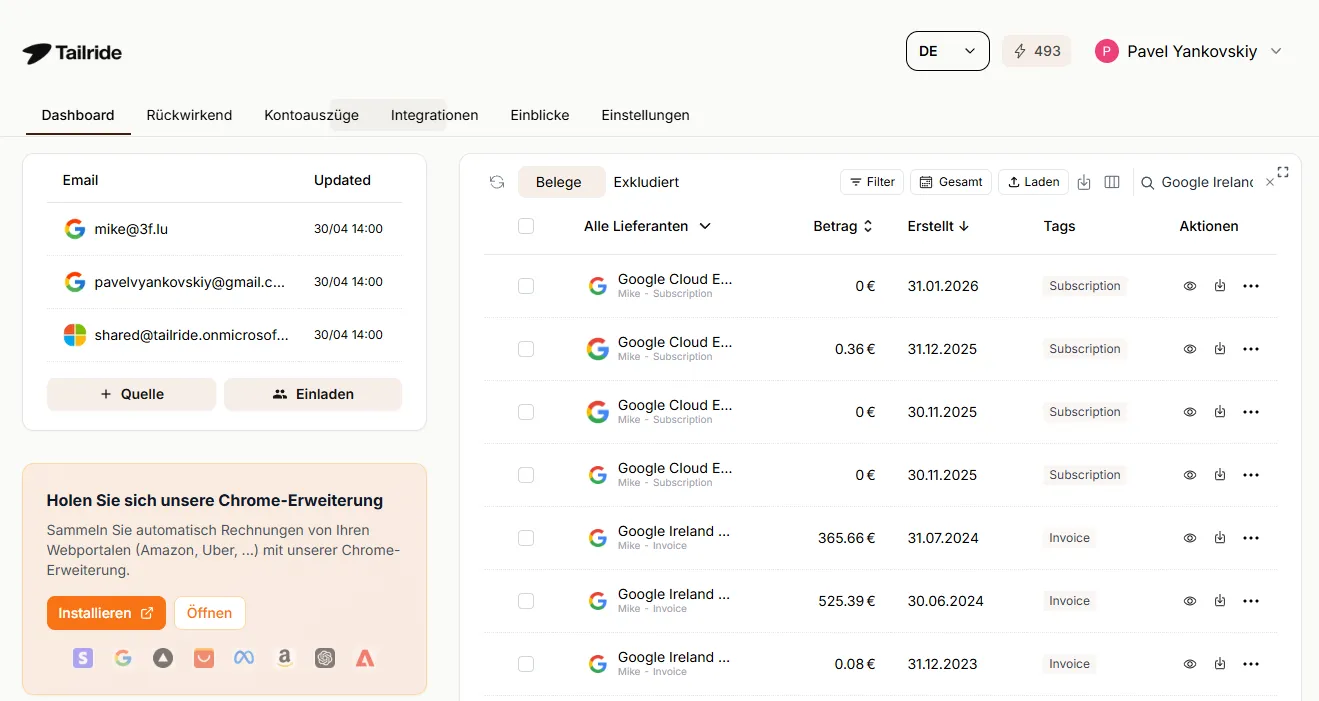
Task: Click the Adobe icon in the extension card
Action: tap(365, 658)
